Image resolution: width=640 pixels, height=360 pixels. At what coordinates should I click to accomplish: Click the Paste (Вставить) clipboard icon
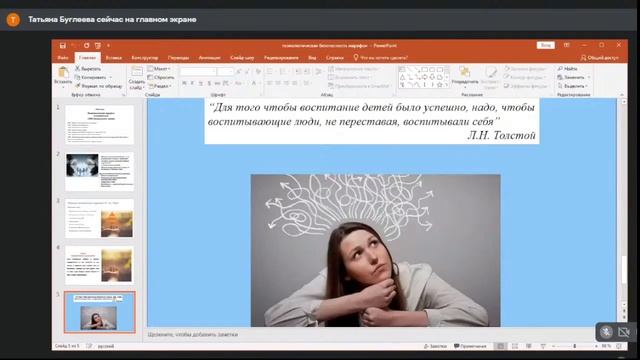coord(63,72)
